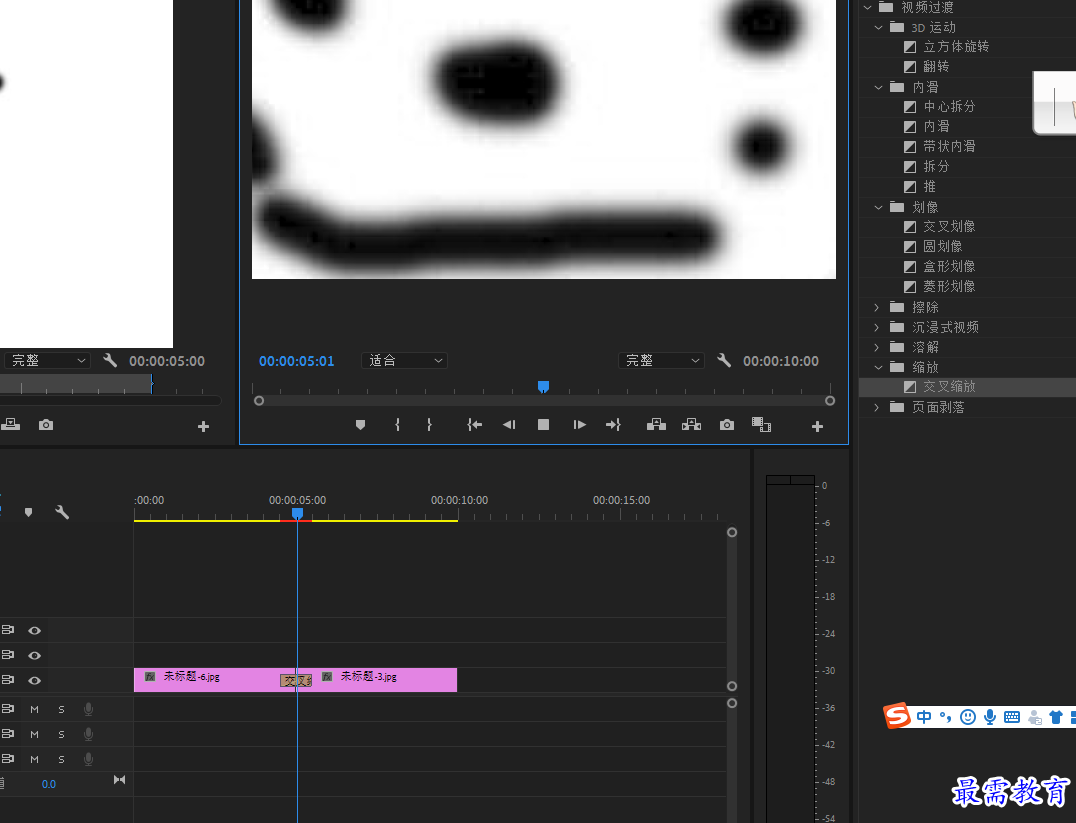Expand the 溶解 folder

point(876,347)
